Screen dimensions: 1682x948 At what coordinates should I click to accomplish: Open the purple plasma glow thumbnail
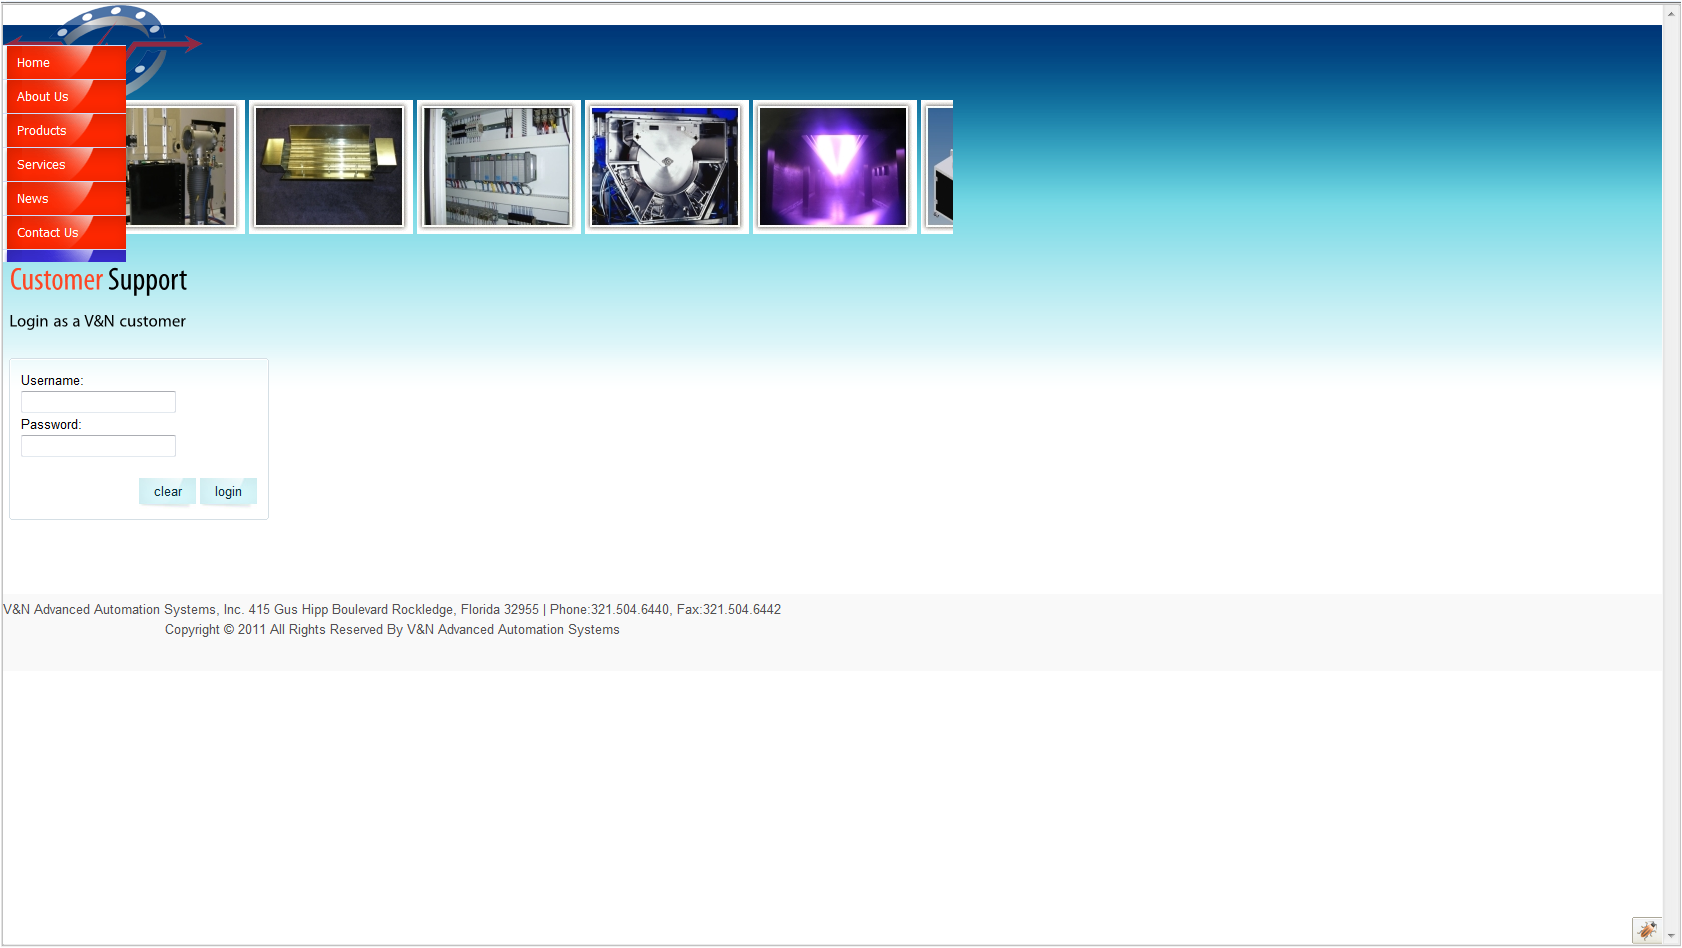coord(834,167)
